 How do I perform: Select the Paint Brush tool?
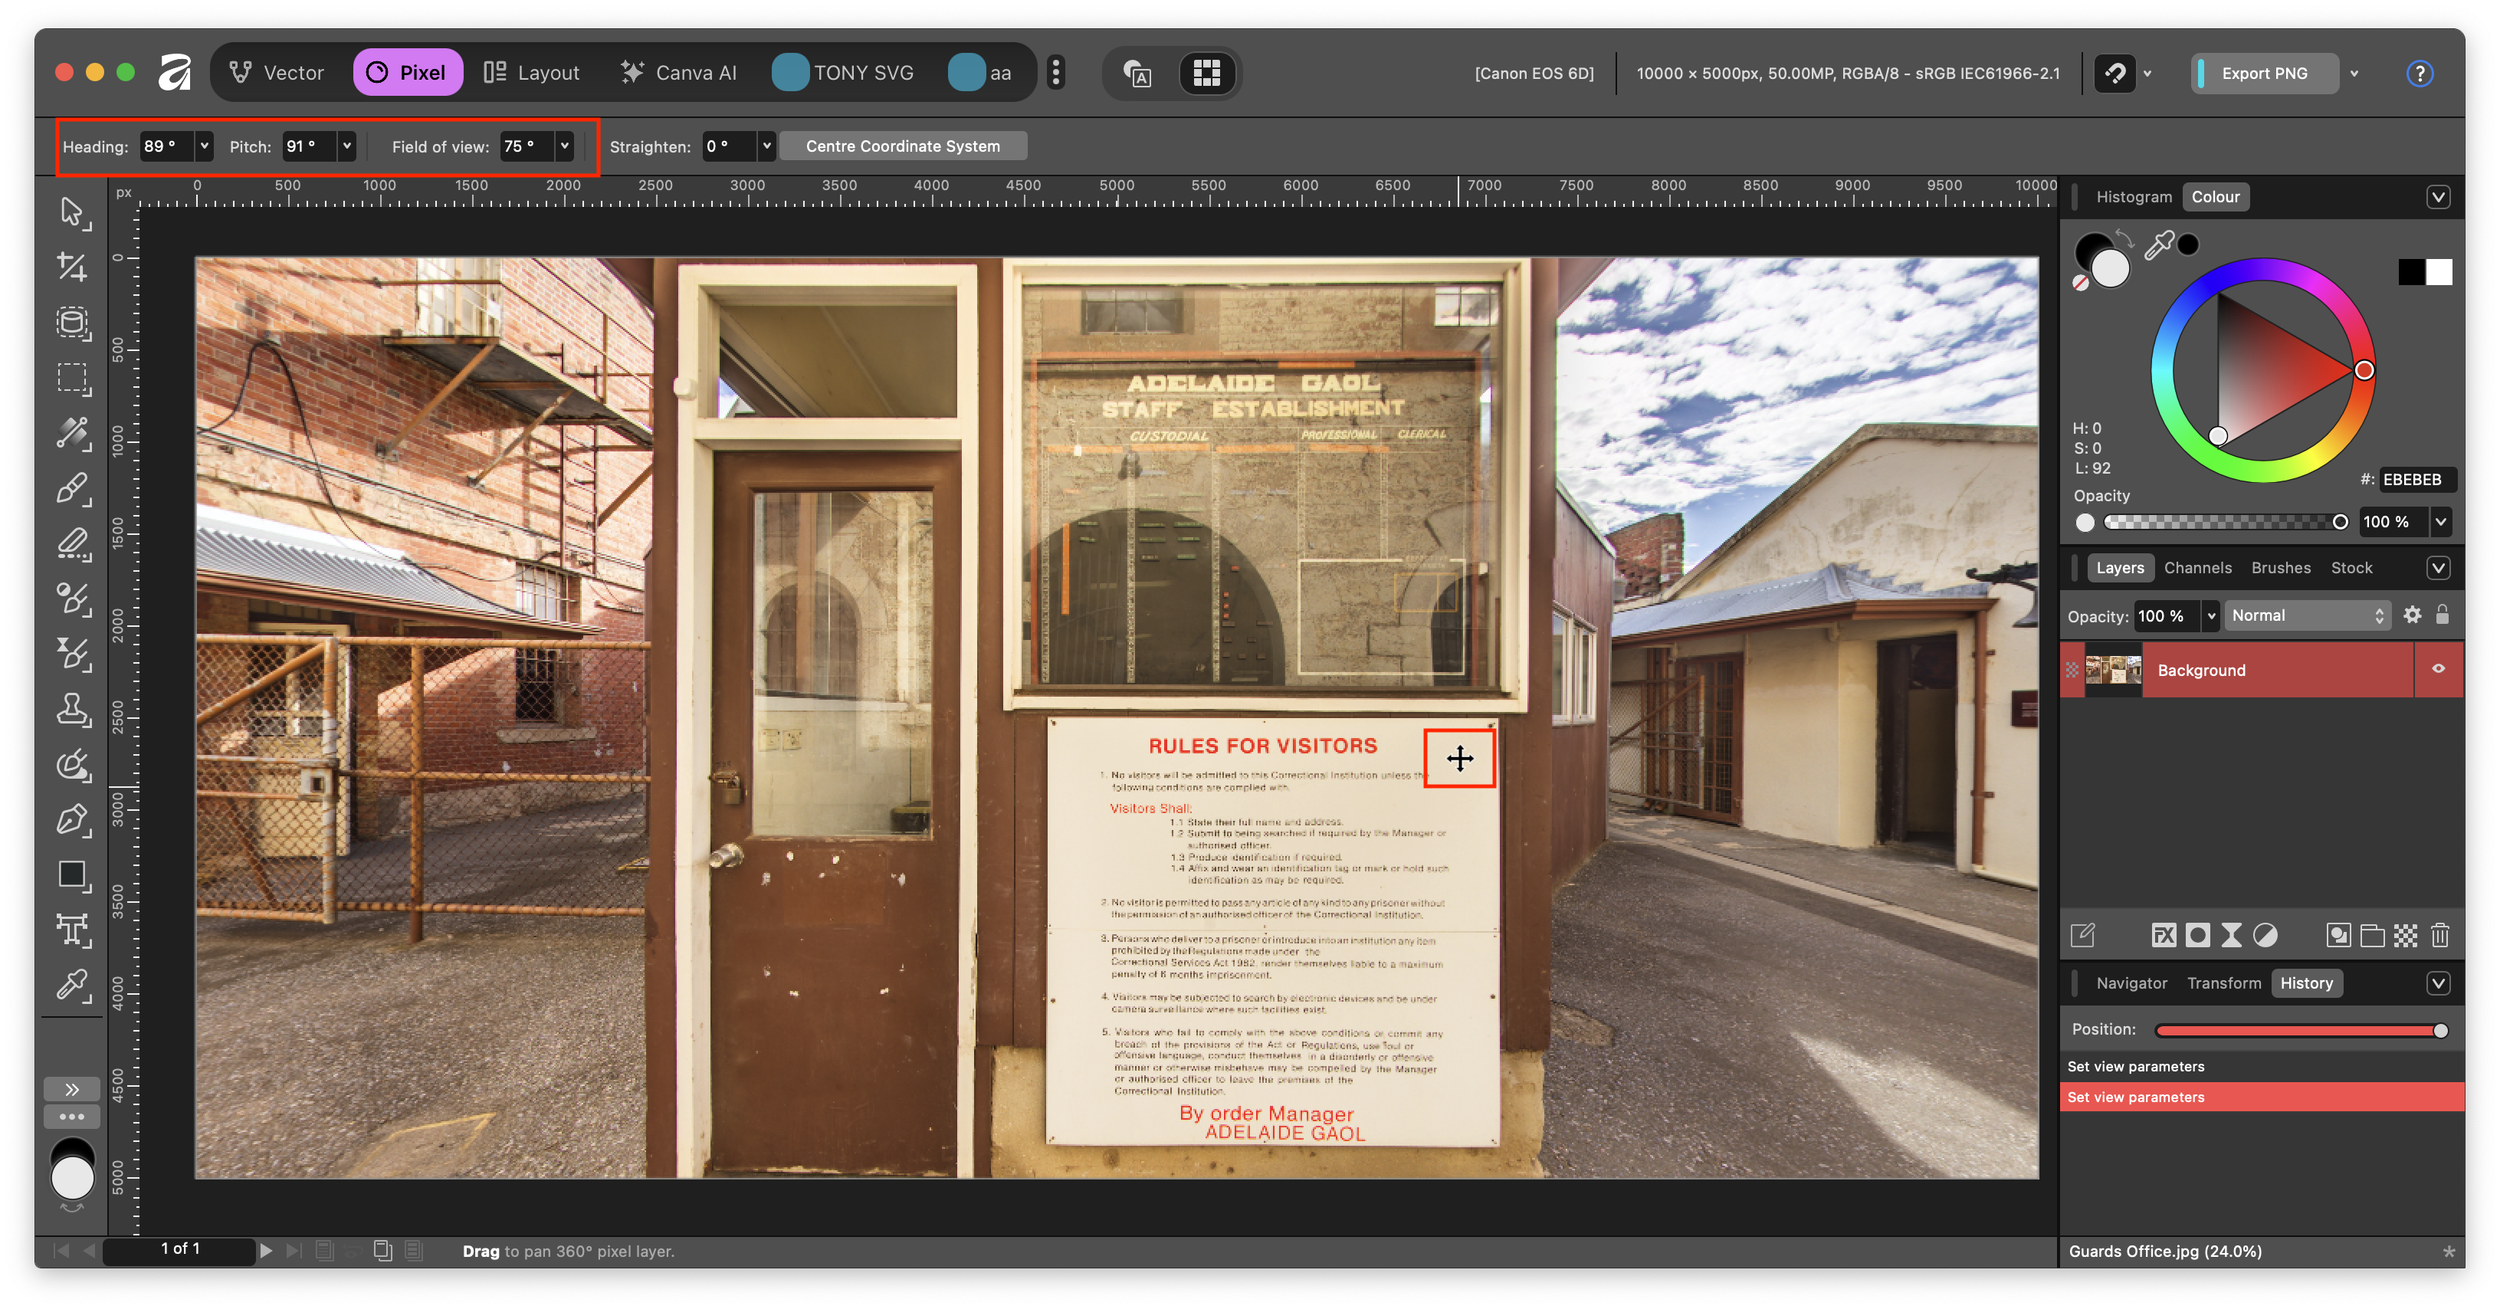72,488
